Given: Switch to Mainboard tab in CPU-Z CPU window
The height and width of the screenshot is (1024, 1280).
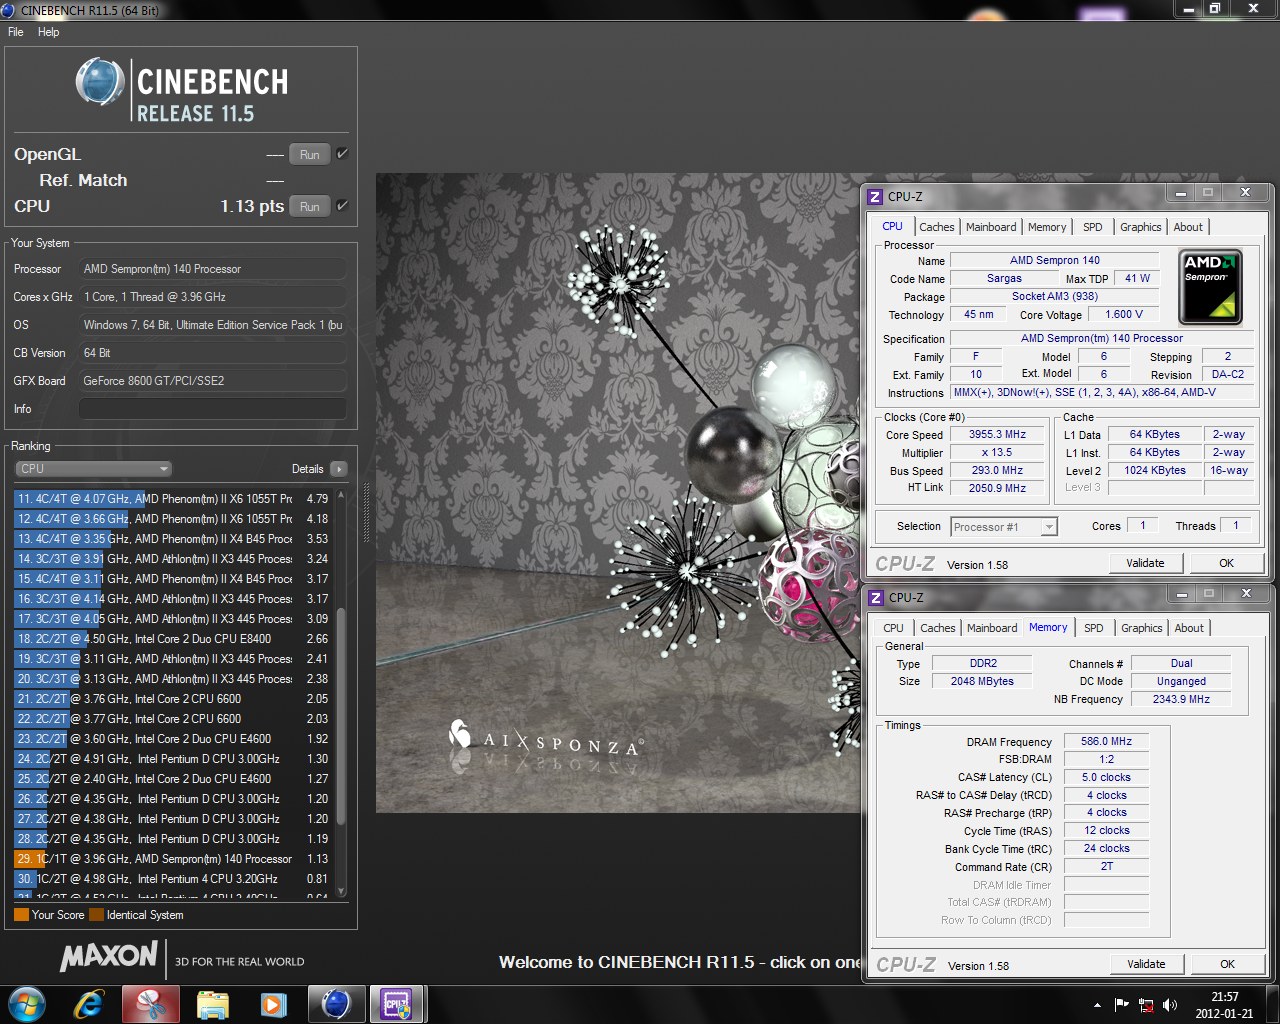Looking at the screenshot, I should click(x=991, y=227).
